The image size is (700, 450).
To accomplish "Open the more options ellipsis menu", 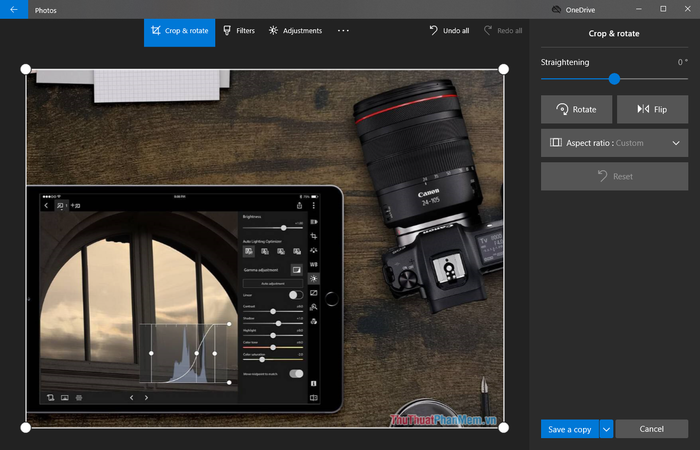I will coord(343,30).
